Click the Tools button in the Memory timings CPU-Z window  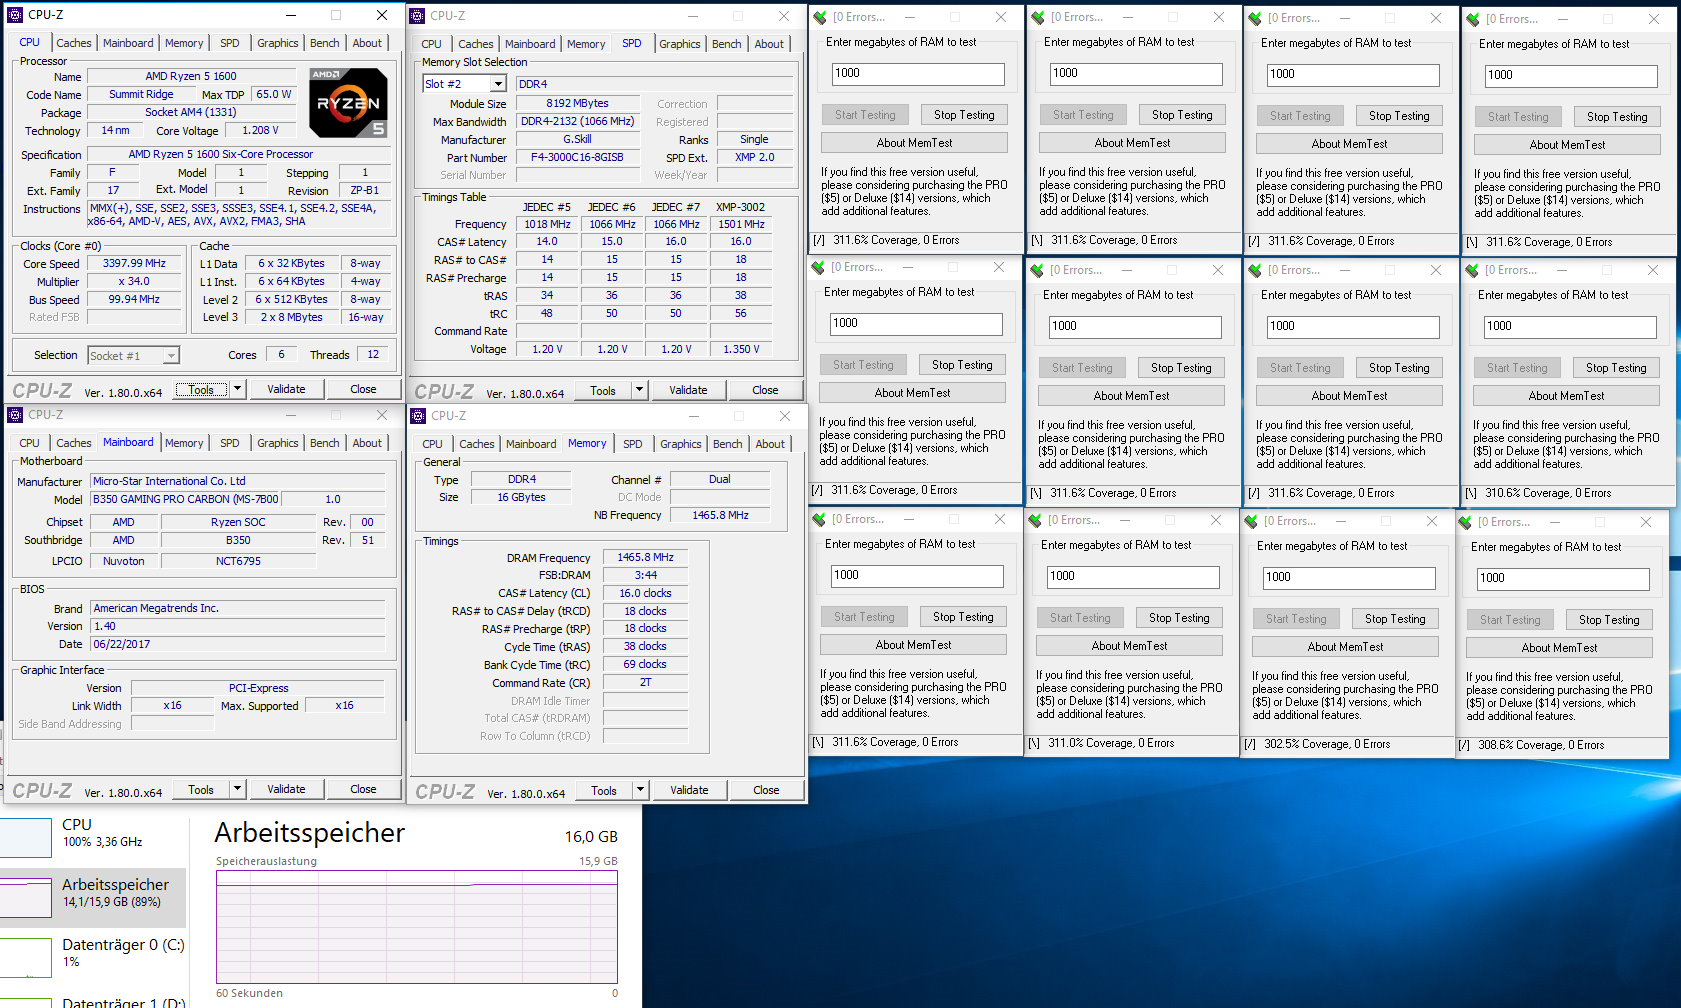click(x=604, y=790)
